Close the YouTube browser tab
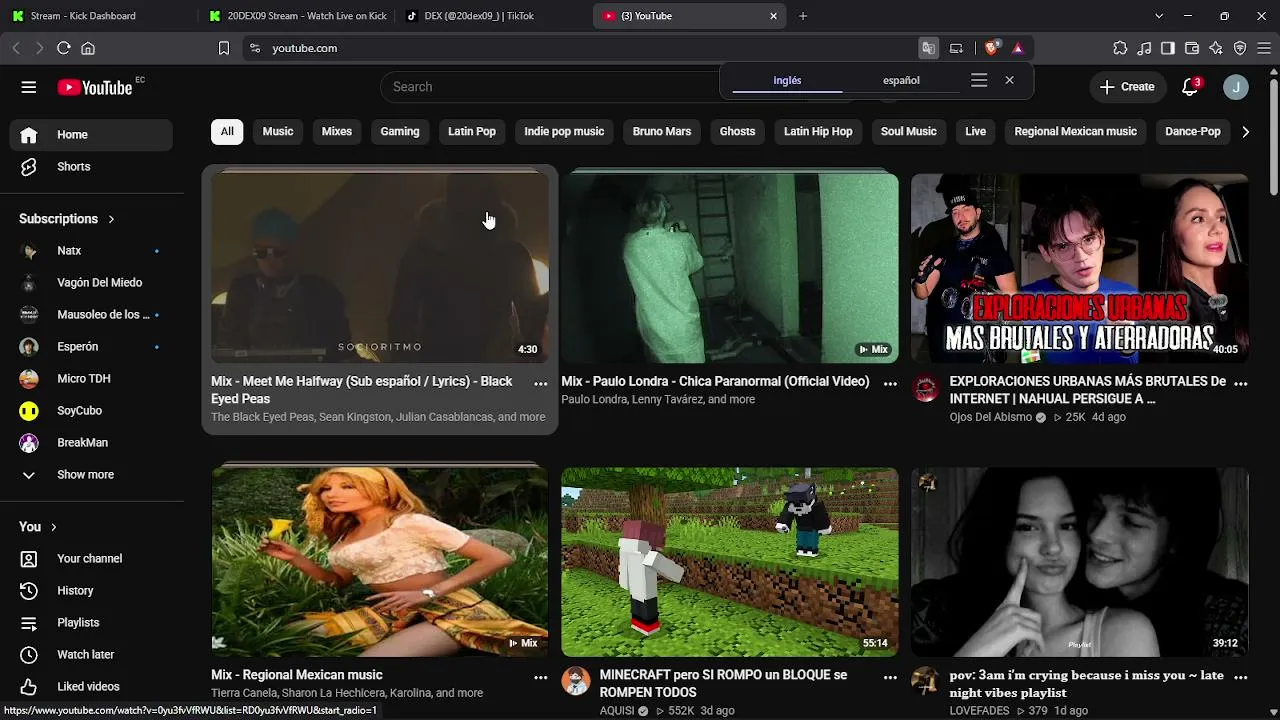The height and width of the screenshot is (720, 1280). 773,16
